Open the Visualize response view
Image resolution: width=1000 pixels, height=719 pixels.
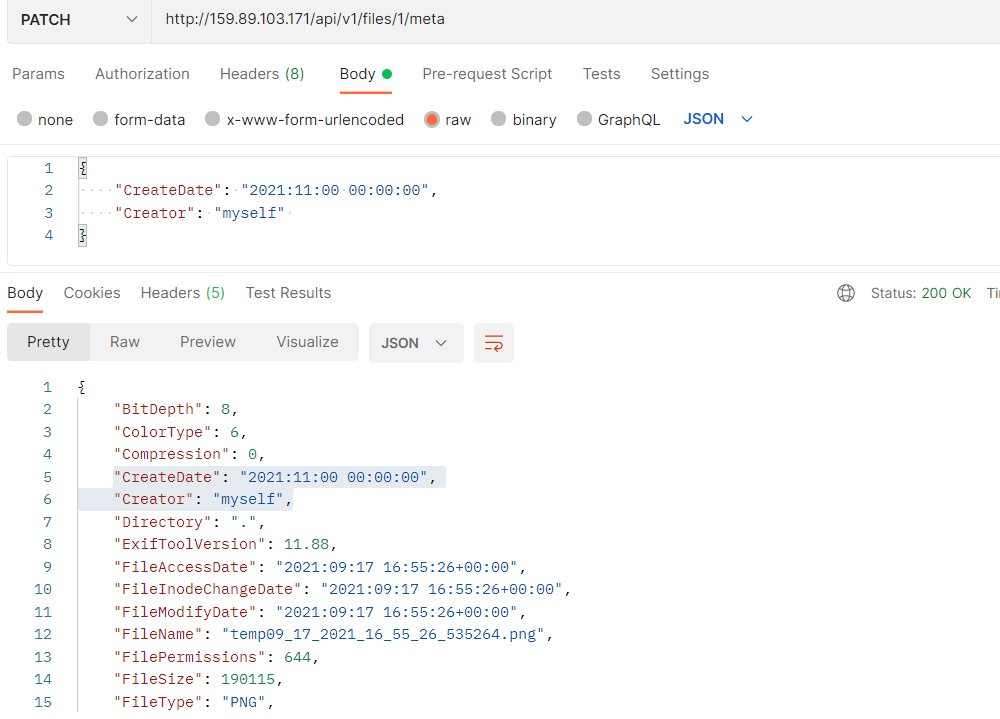(x=307, y=342)
